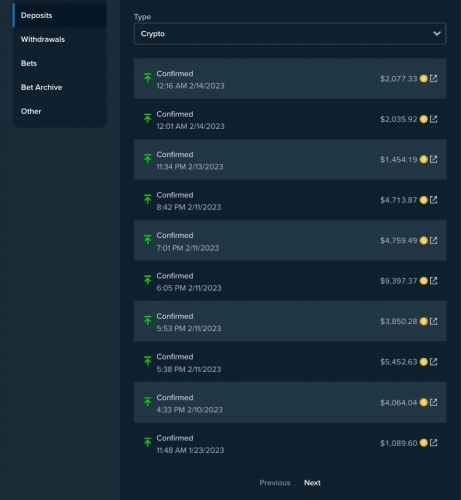Screen dimensions: 461x500
Task: Click deposit arrow icon for 8:42 PM 2/11/2023
Action: (147, 199)
